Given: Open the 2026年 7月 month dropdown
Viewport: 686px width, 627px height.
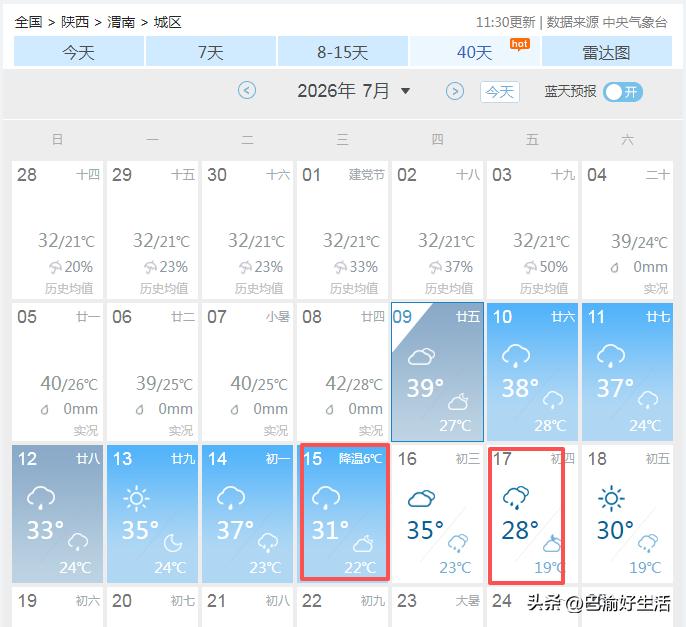Looking at the screenshot, I should 354,91.
